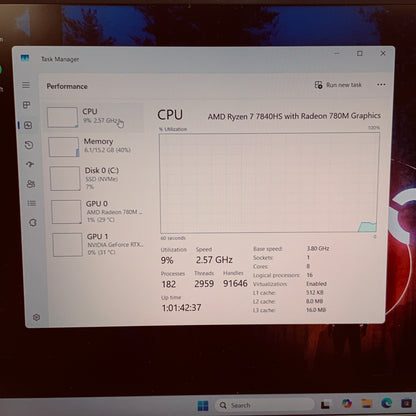Open Task Manager settings gear
The image size is (416, 416).
coord(36,317)
